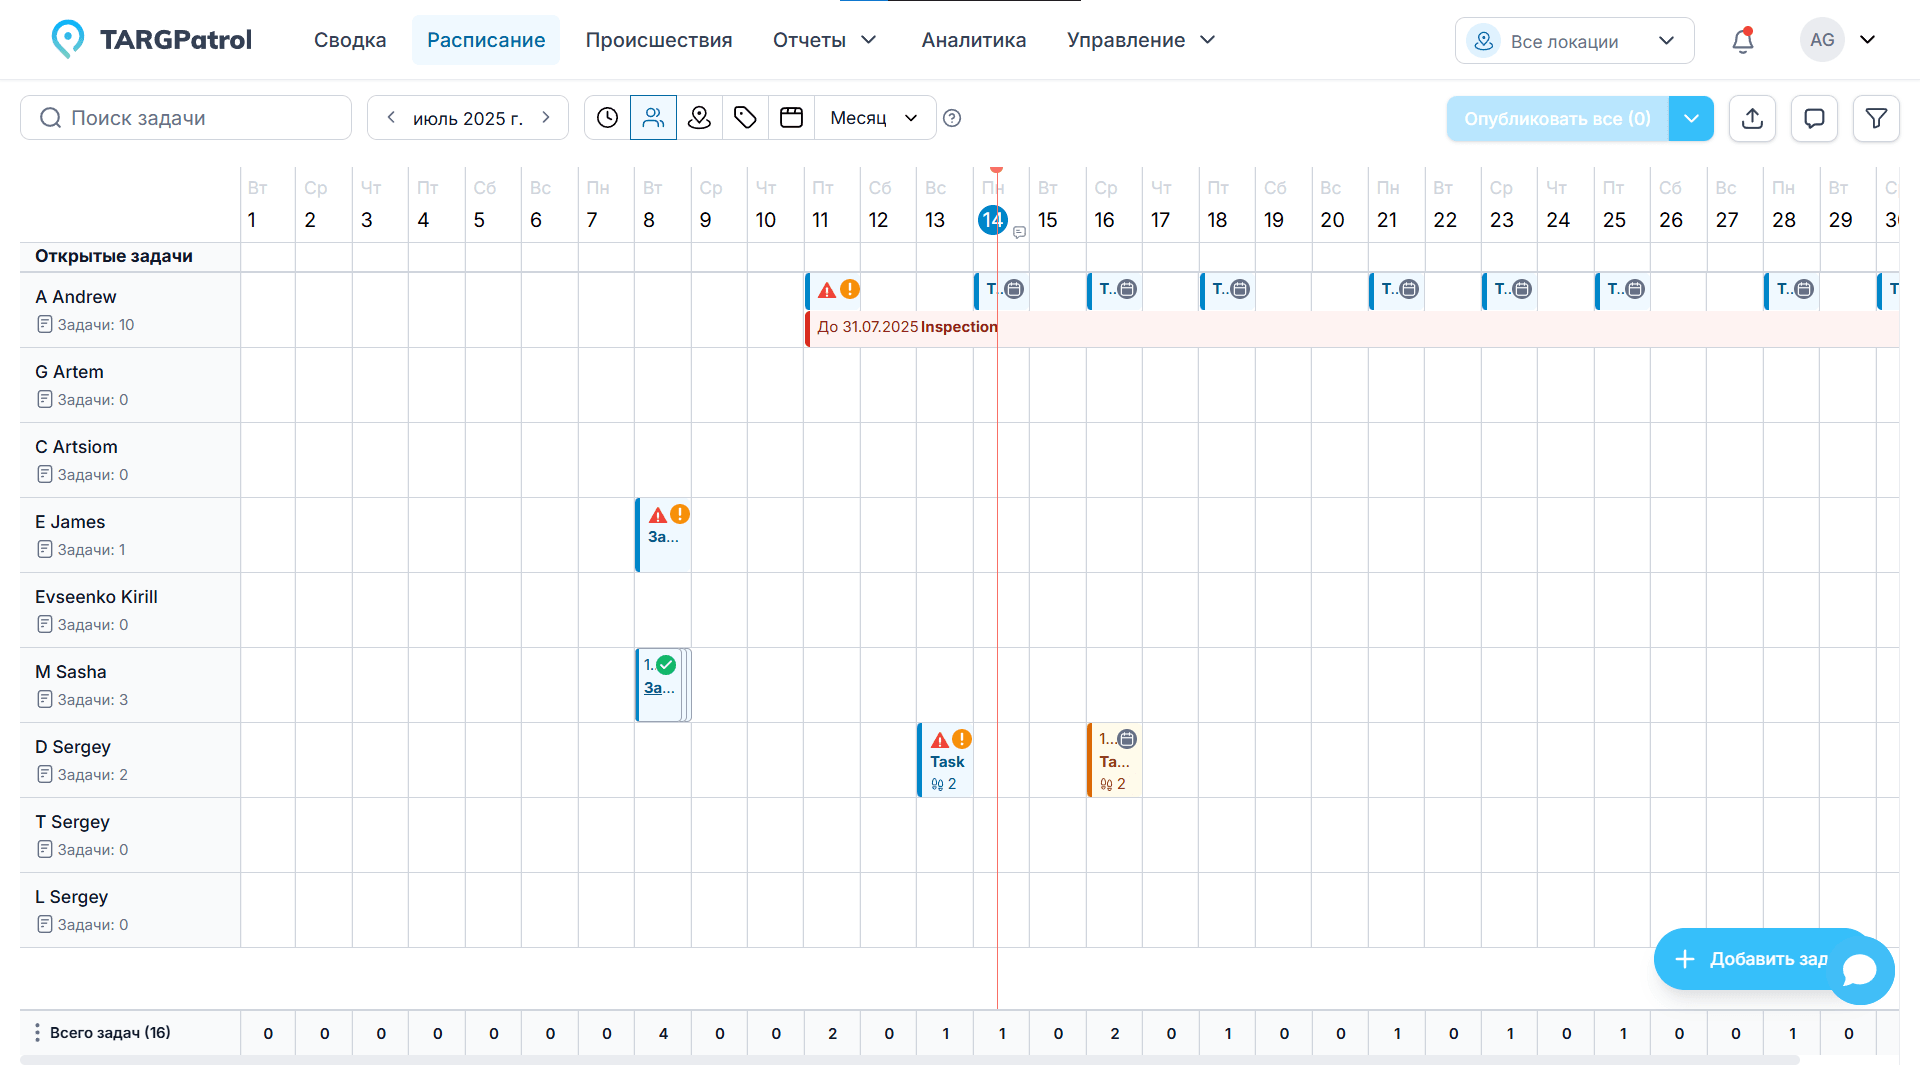Image resolution: width=1920 pixels, height=1080 pixels.
Task: Open the Происшествия tab
Action: [x=658, y=40]
